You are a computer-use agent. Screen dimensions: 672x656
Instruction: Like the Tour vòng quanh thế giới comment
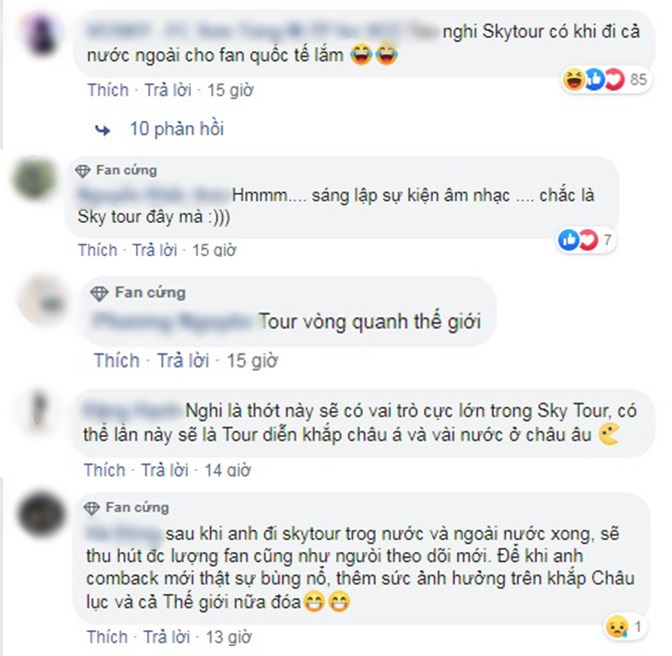tap(117, 360)
